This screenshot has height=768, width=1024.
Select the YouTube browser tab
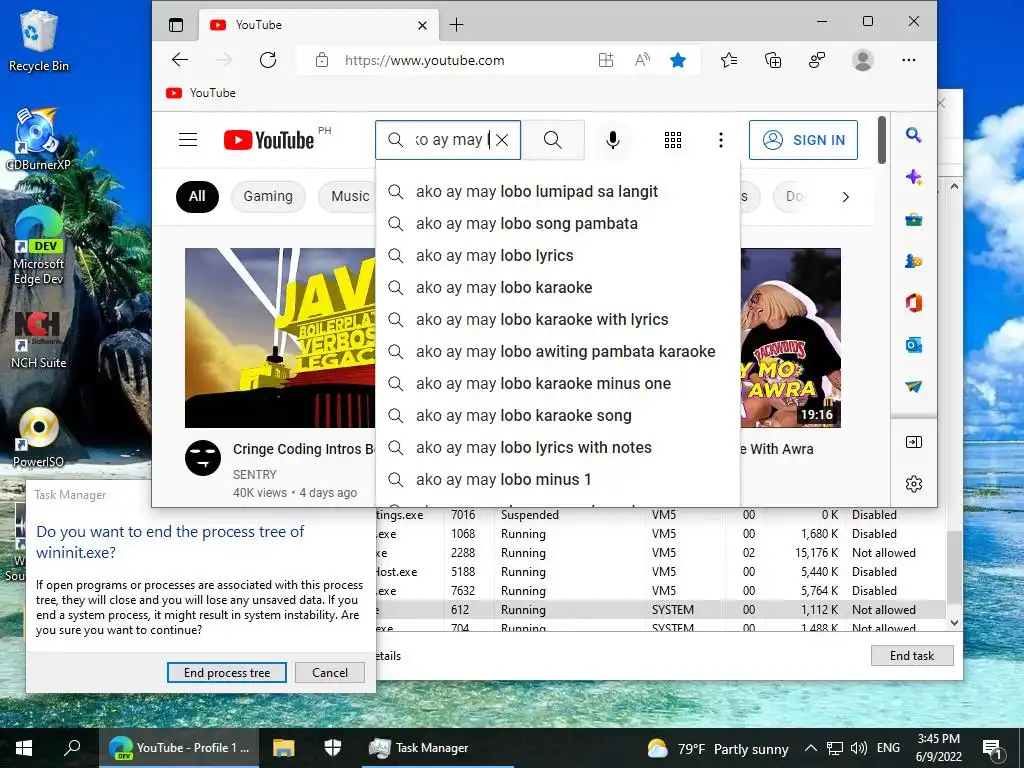click(x=318, y=25)
